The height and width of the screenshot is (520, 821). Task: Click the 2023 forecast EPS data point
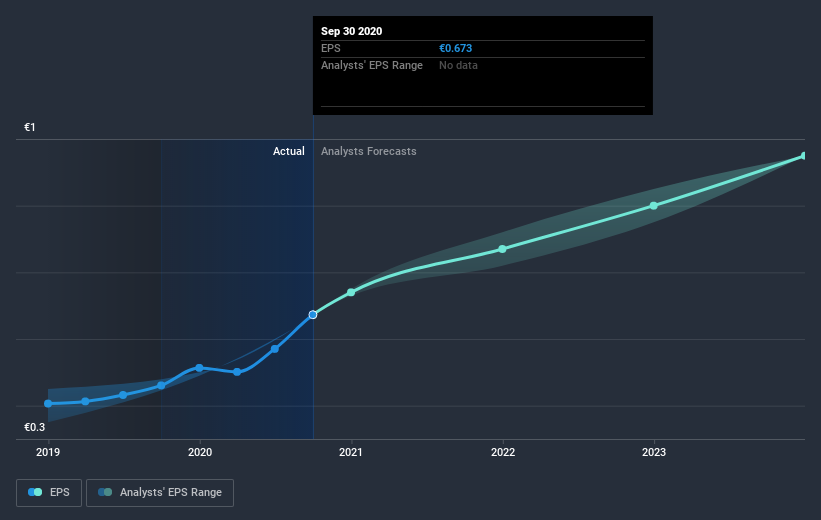coord(653,206)
